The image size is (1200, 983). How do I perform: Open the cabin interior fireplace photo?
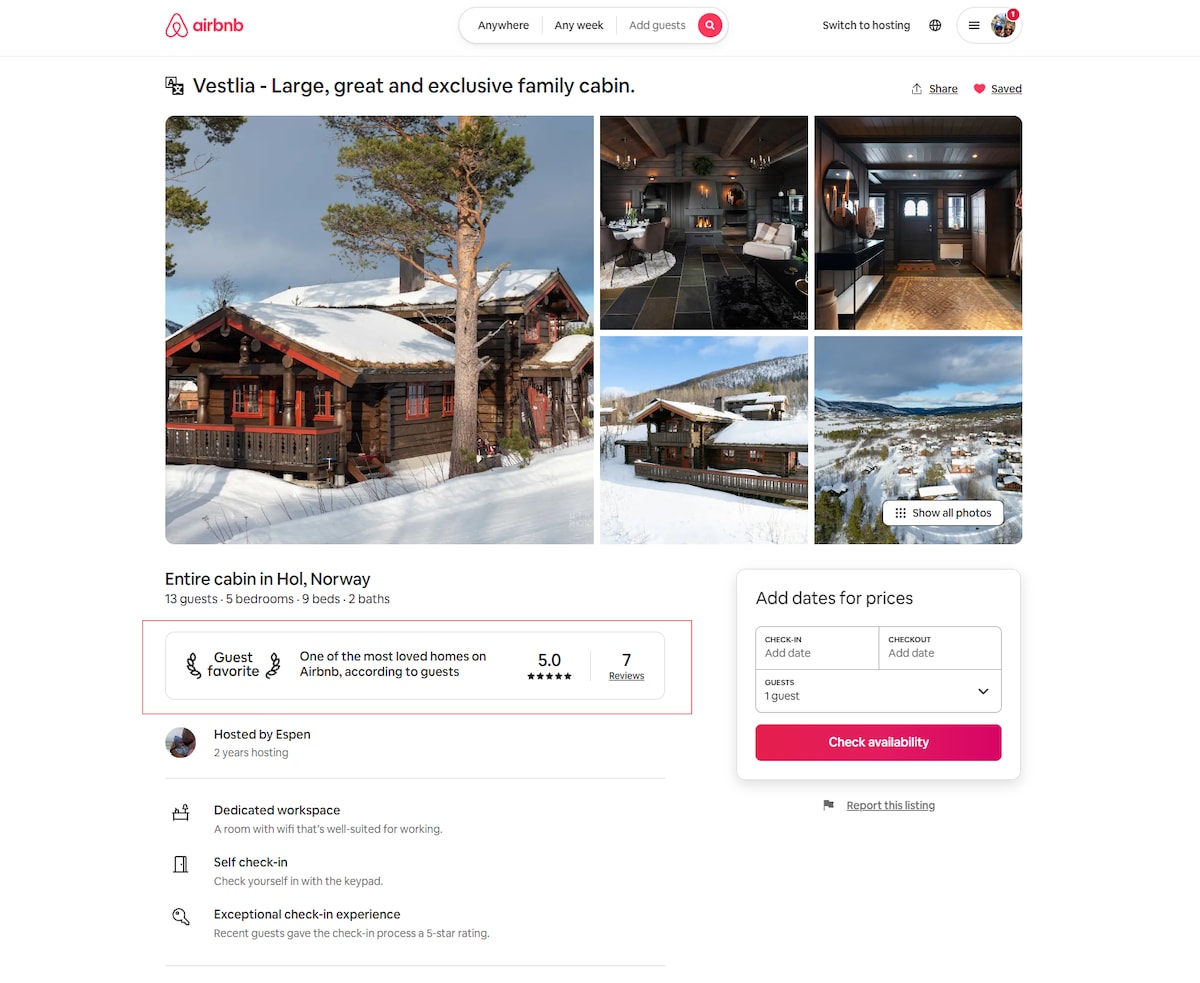coord(704,223)
